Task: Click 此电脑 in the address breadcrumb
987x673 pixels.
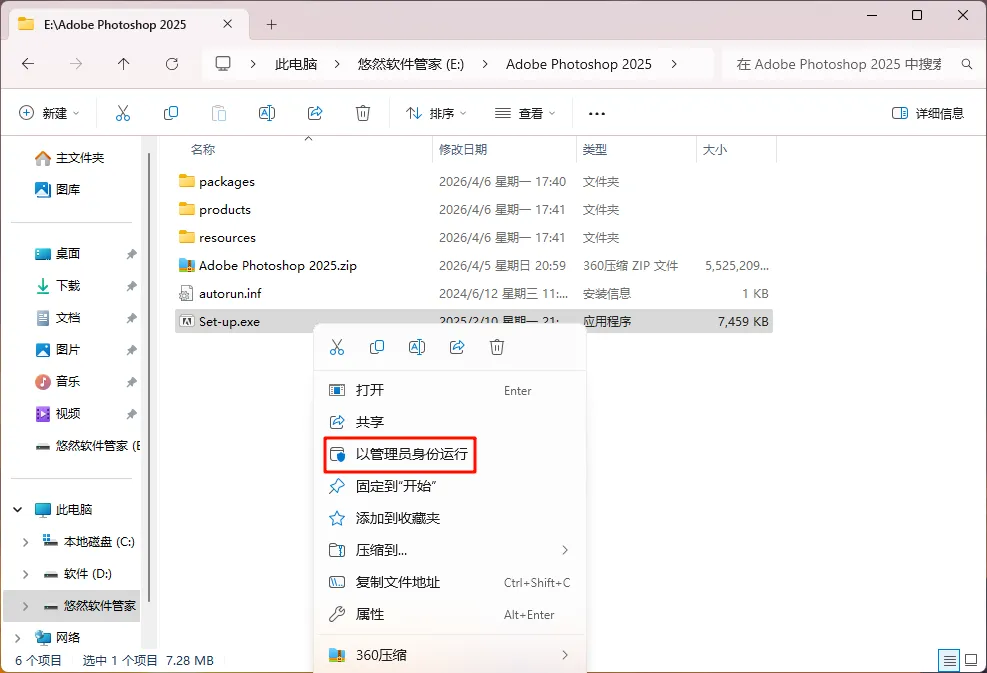Action: pos(296,64)
